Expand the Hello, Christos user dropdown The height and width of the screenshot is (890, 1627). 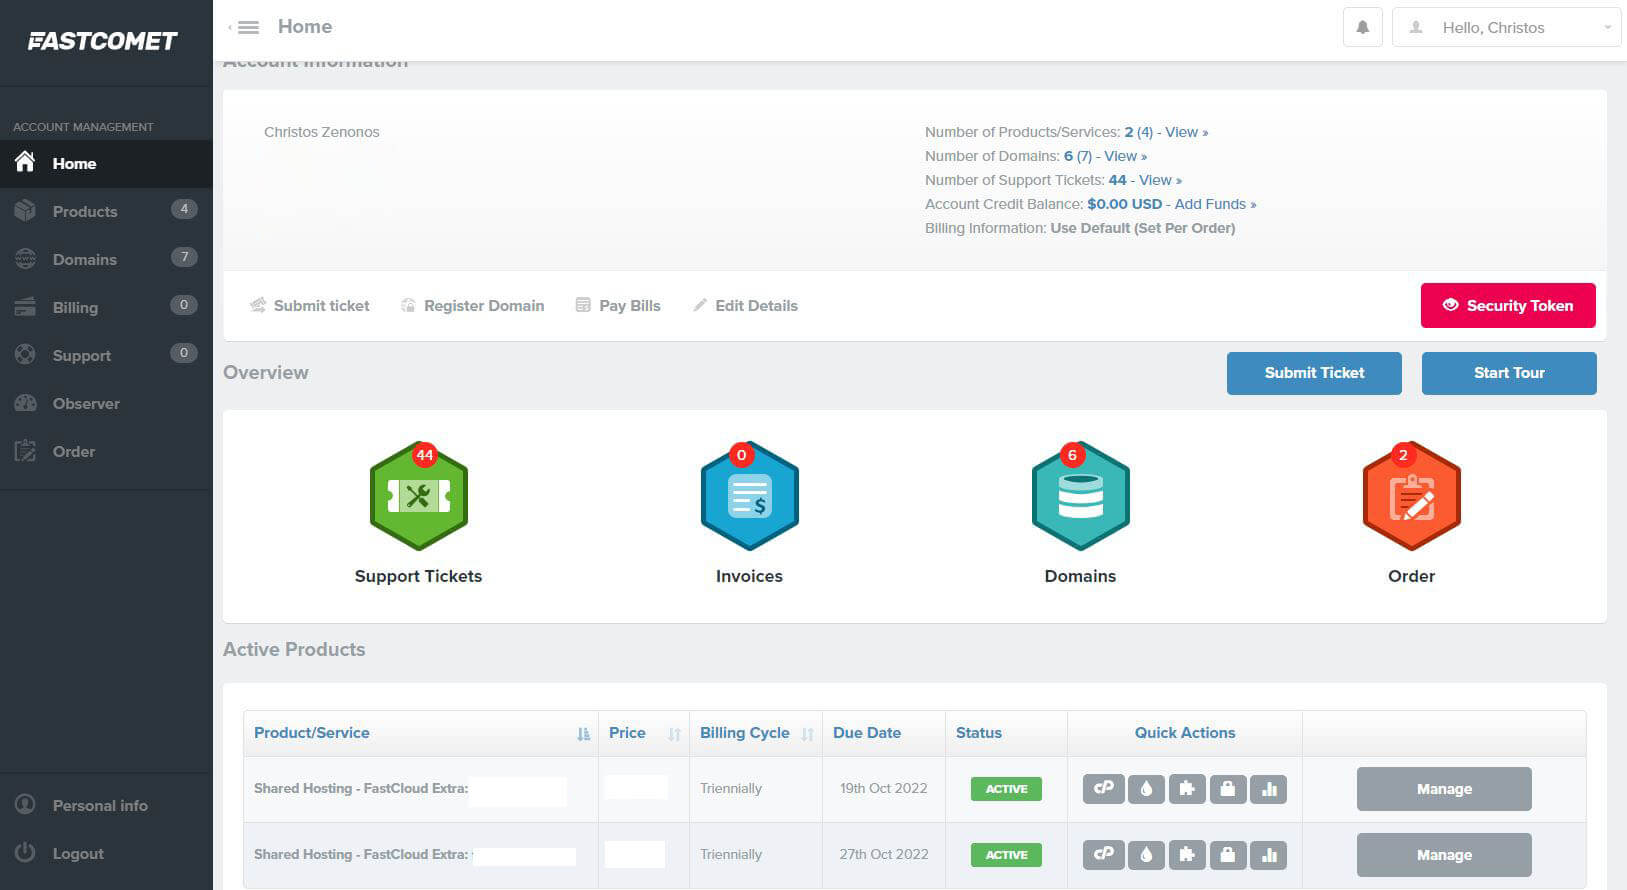coord(1506,28)
